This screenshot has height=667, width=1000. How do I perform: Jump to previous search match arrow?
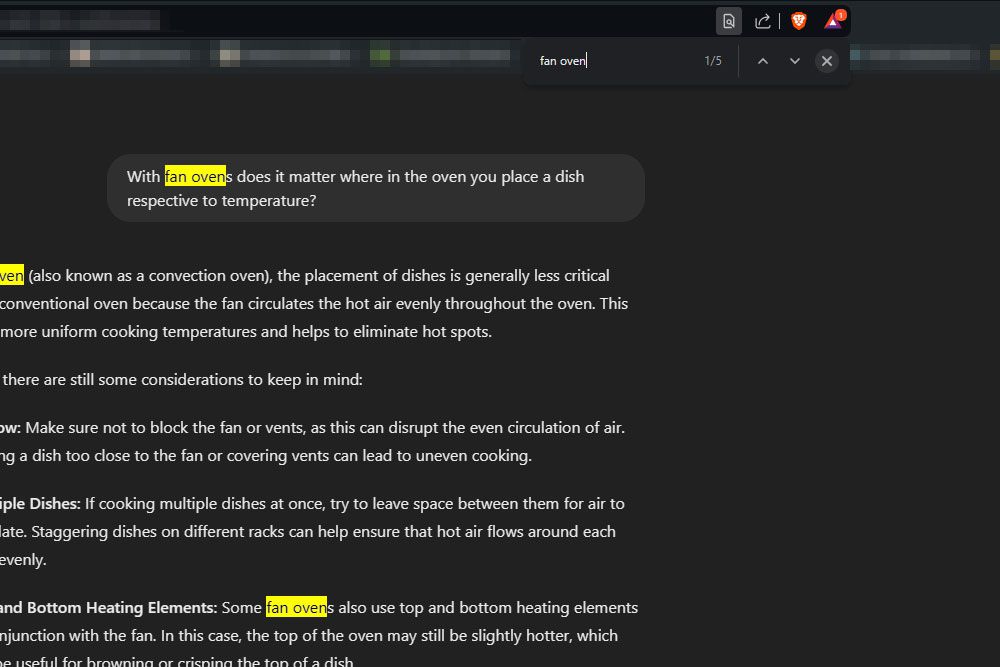click(x=763, y=61)
